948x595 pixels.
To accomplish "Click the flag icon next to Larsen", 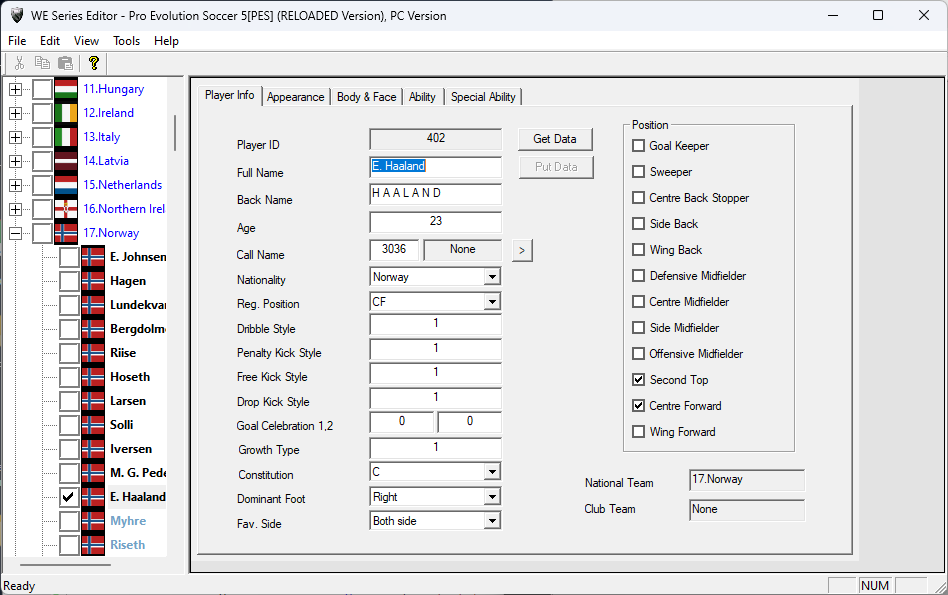I will tap(93, 401).
